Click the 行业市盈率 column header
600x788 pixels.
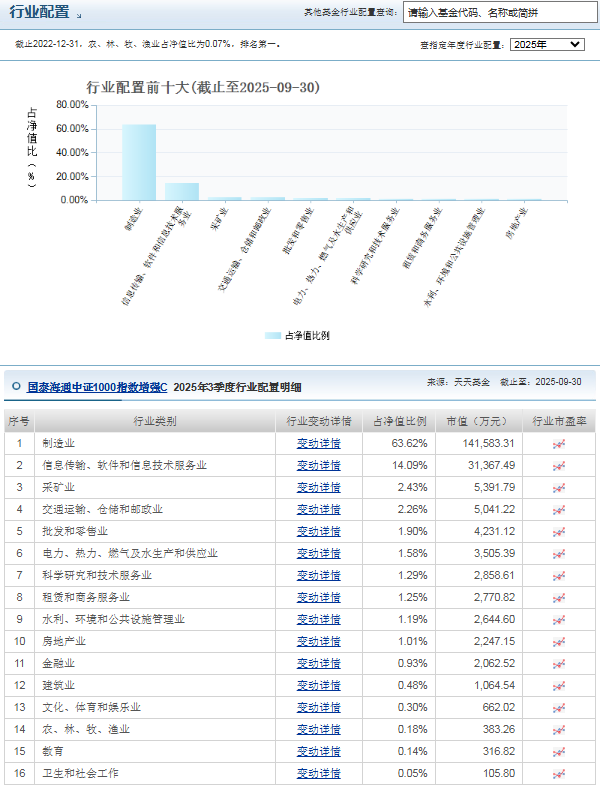559,421
